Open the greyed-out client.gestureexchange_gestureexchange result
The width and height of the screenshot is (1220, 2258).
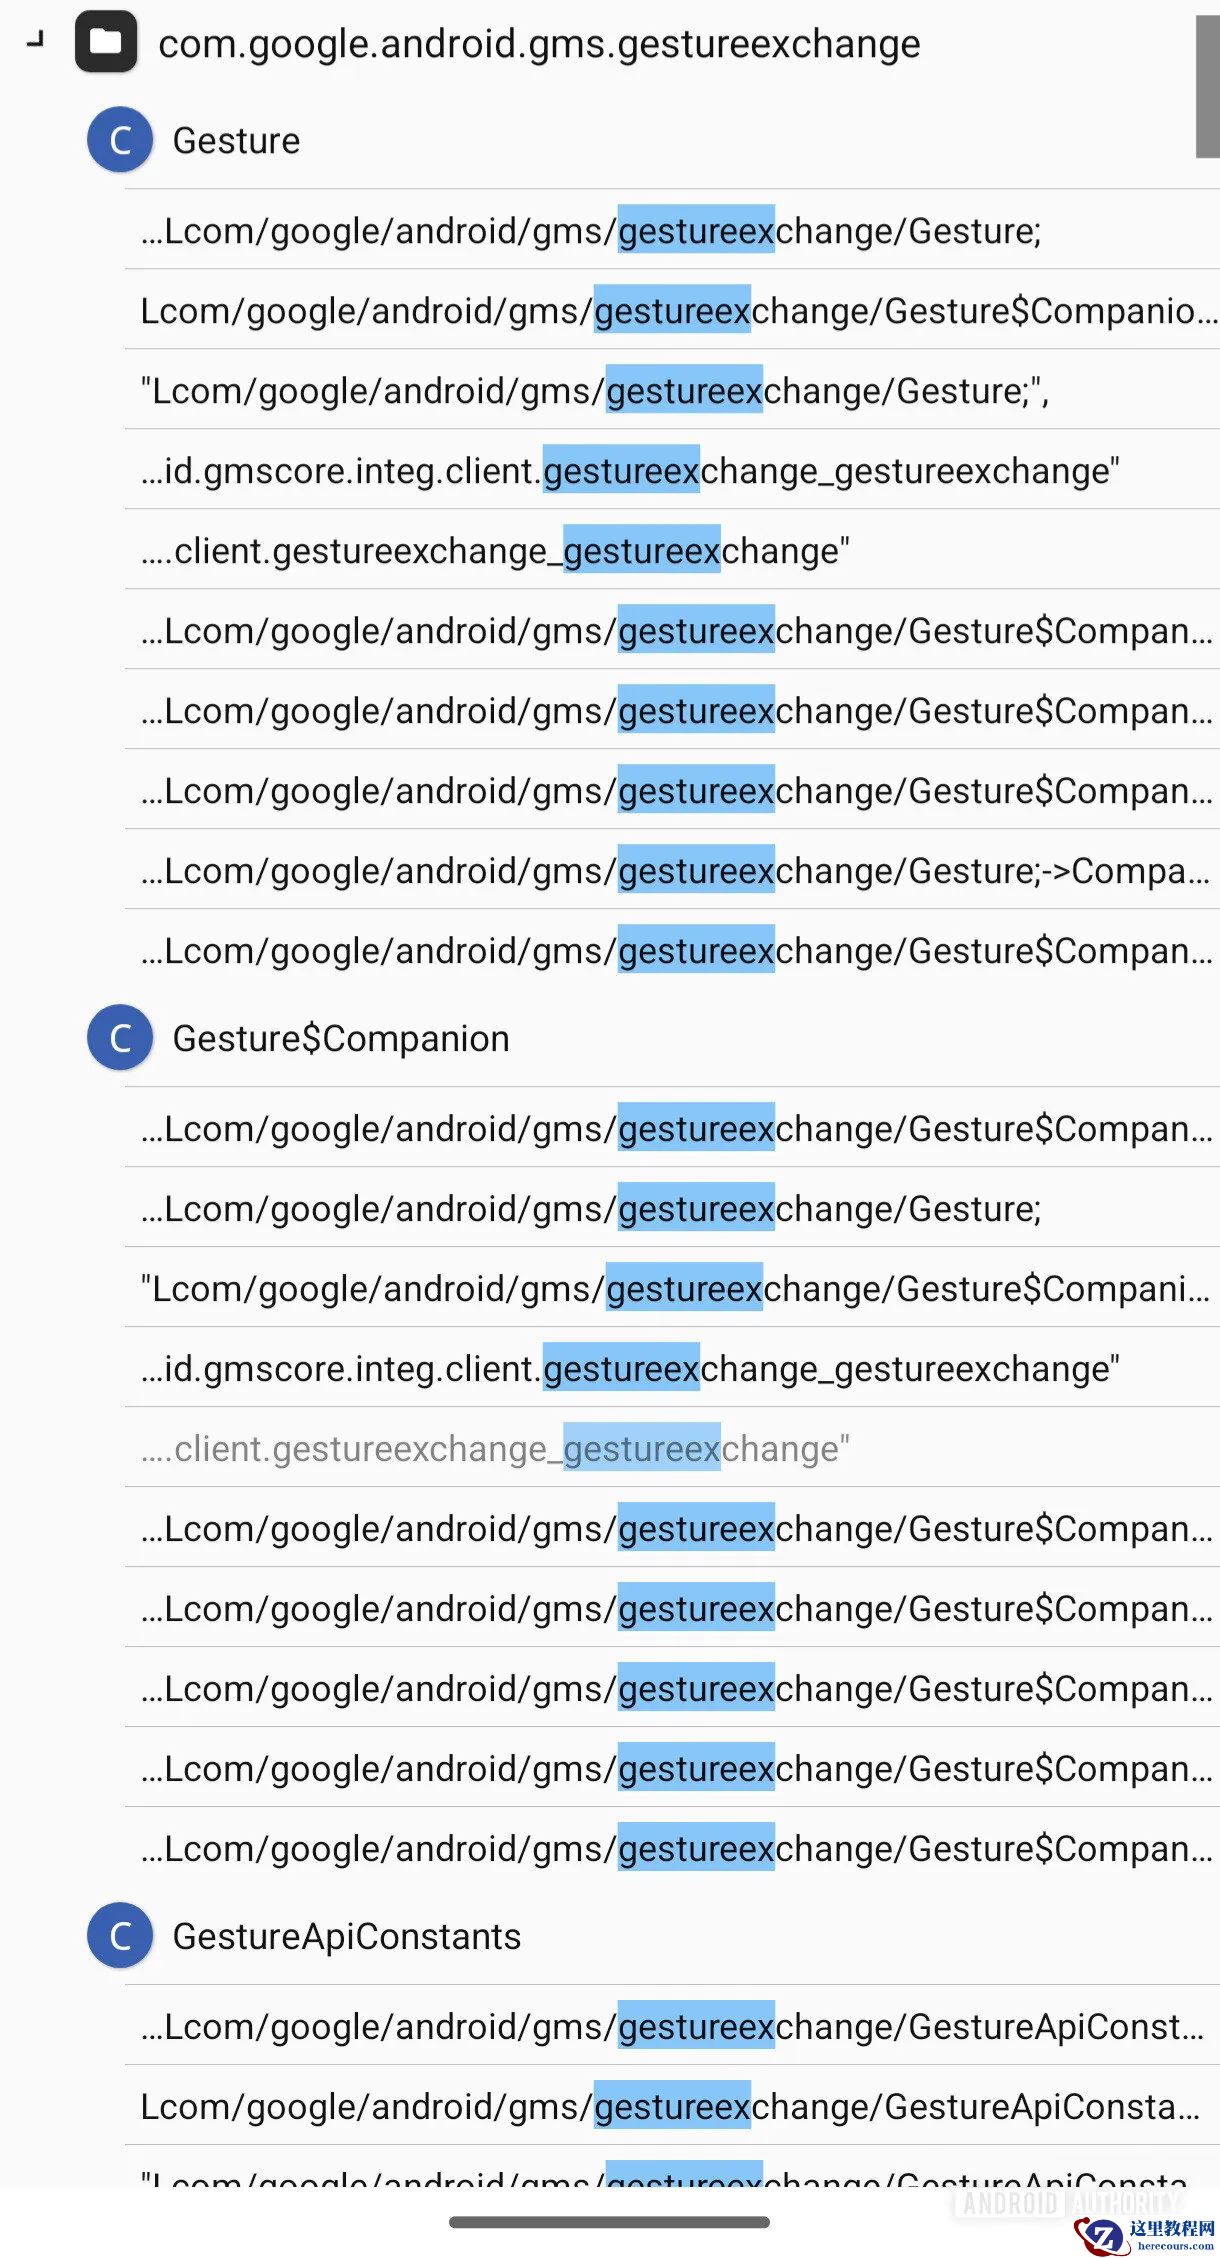tap(495, 1449)
